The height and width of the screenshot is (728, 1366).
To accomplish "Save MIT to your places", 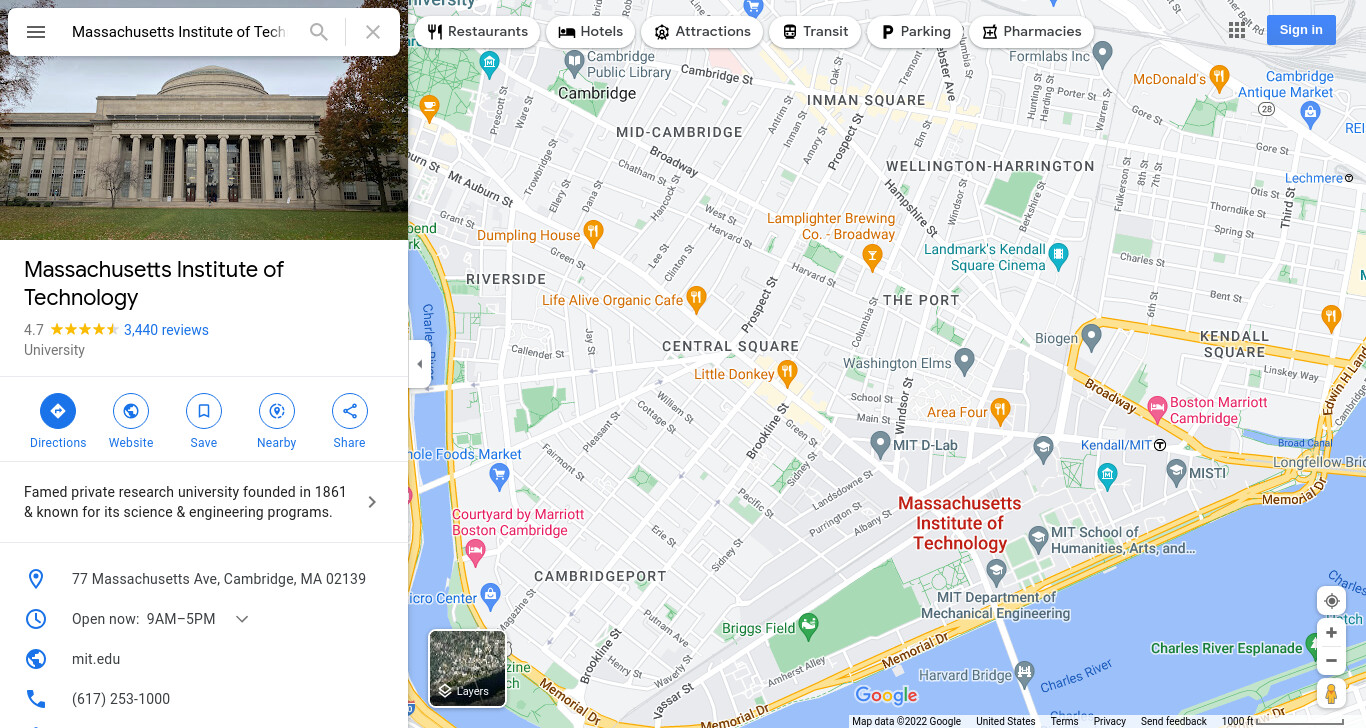I will pos(204,422).
